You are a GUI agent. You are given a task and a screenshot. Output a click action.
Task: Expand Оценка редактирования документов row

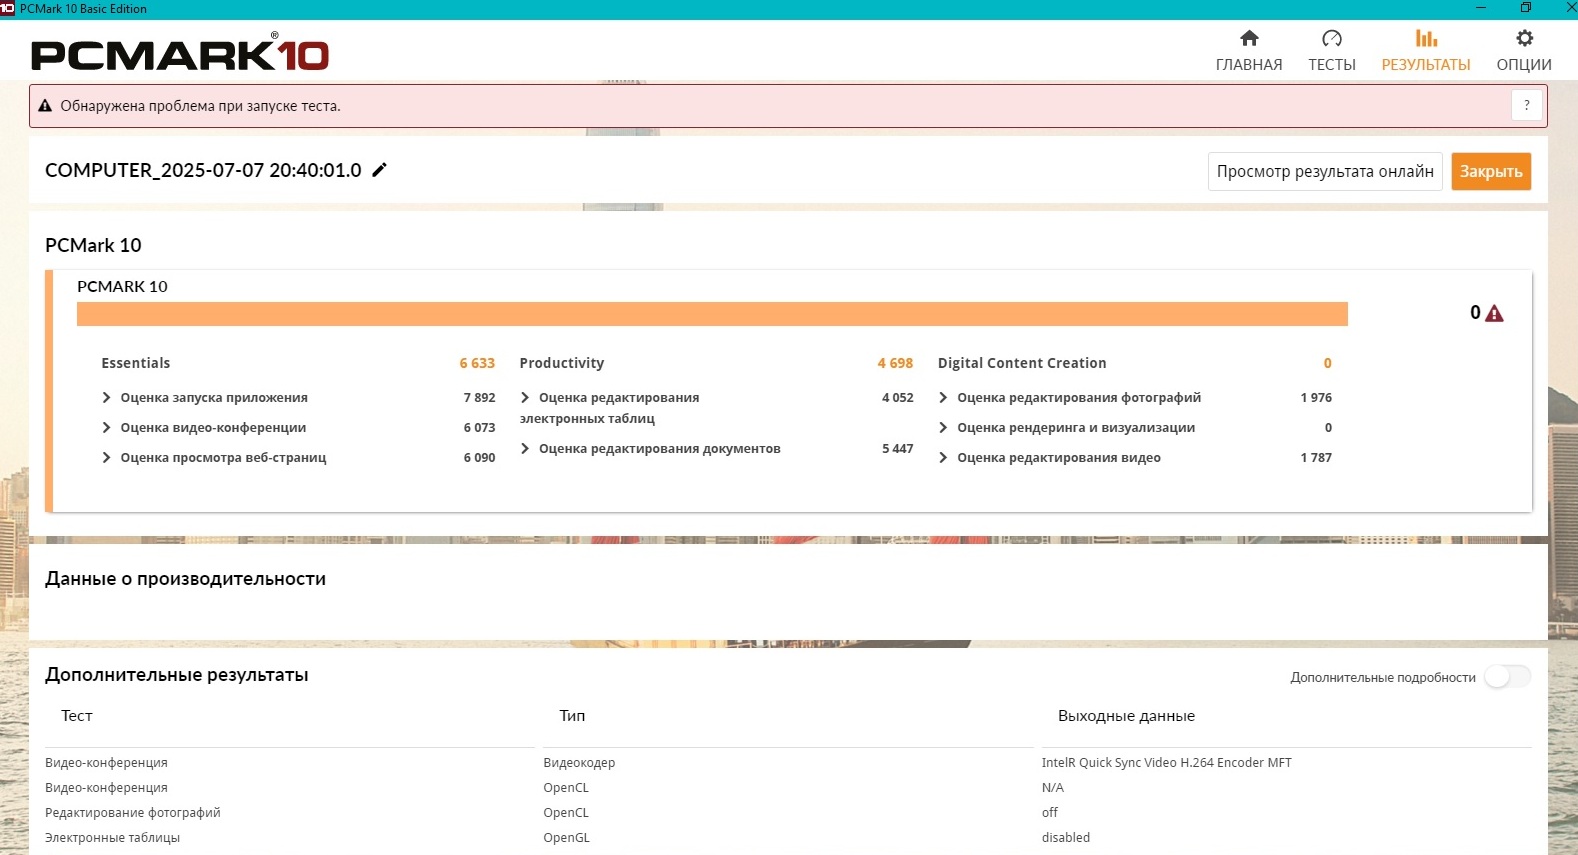point(525,449)
